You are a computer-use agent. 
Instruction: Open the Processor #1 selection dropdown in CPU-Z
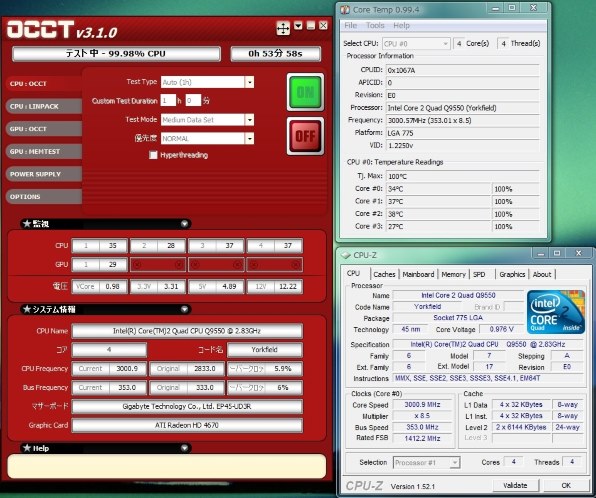point(455,463)
